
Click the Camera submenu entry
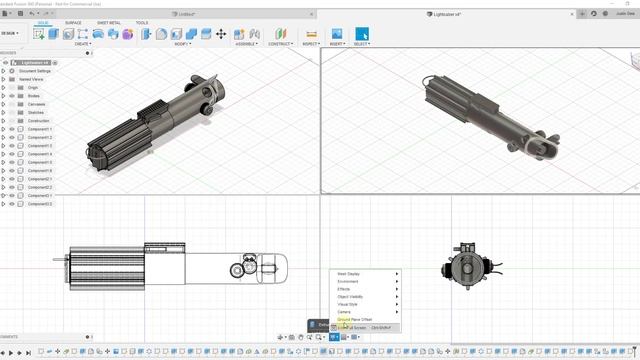365,312
